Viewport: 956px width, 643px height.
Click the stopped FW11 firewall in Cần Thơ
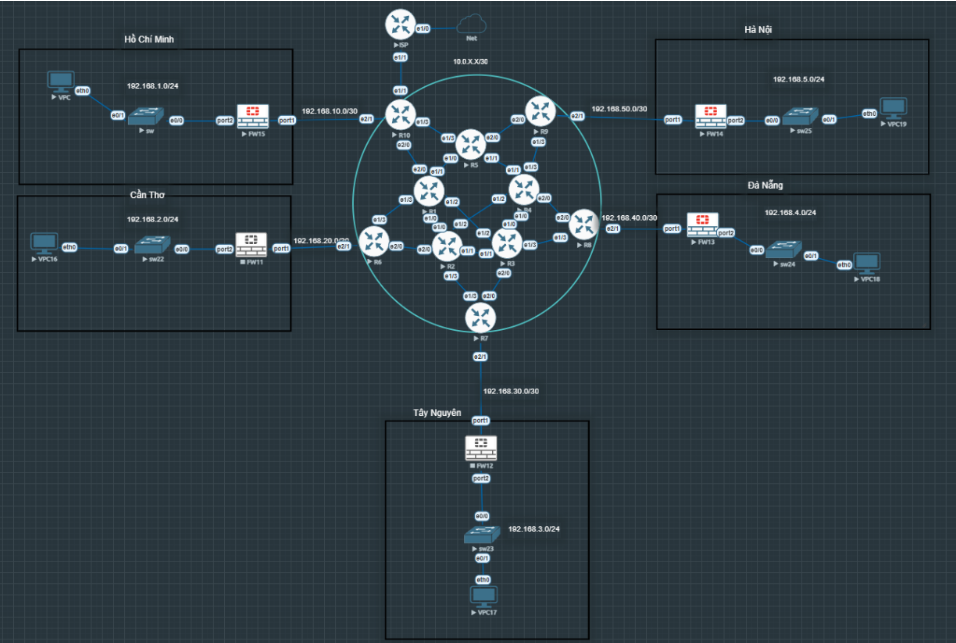tap(249, 245)
